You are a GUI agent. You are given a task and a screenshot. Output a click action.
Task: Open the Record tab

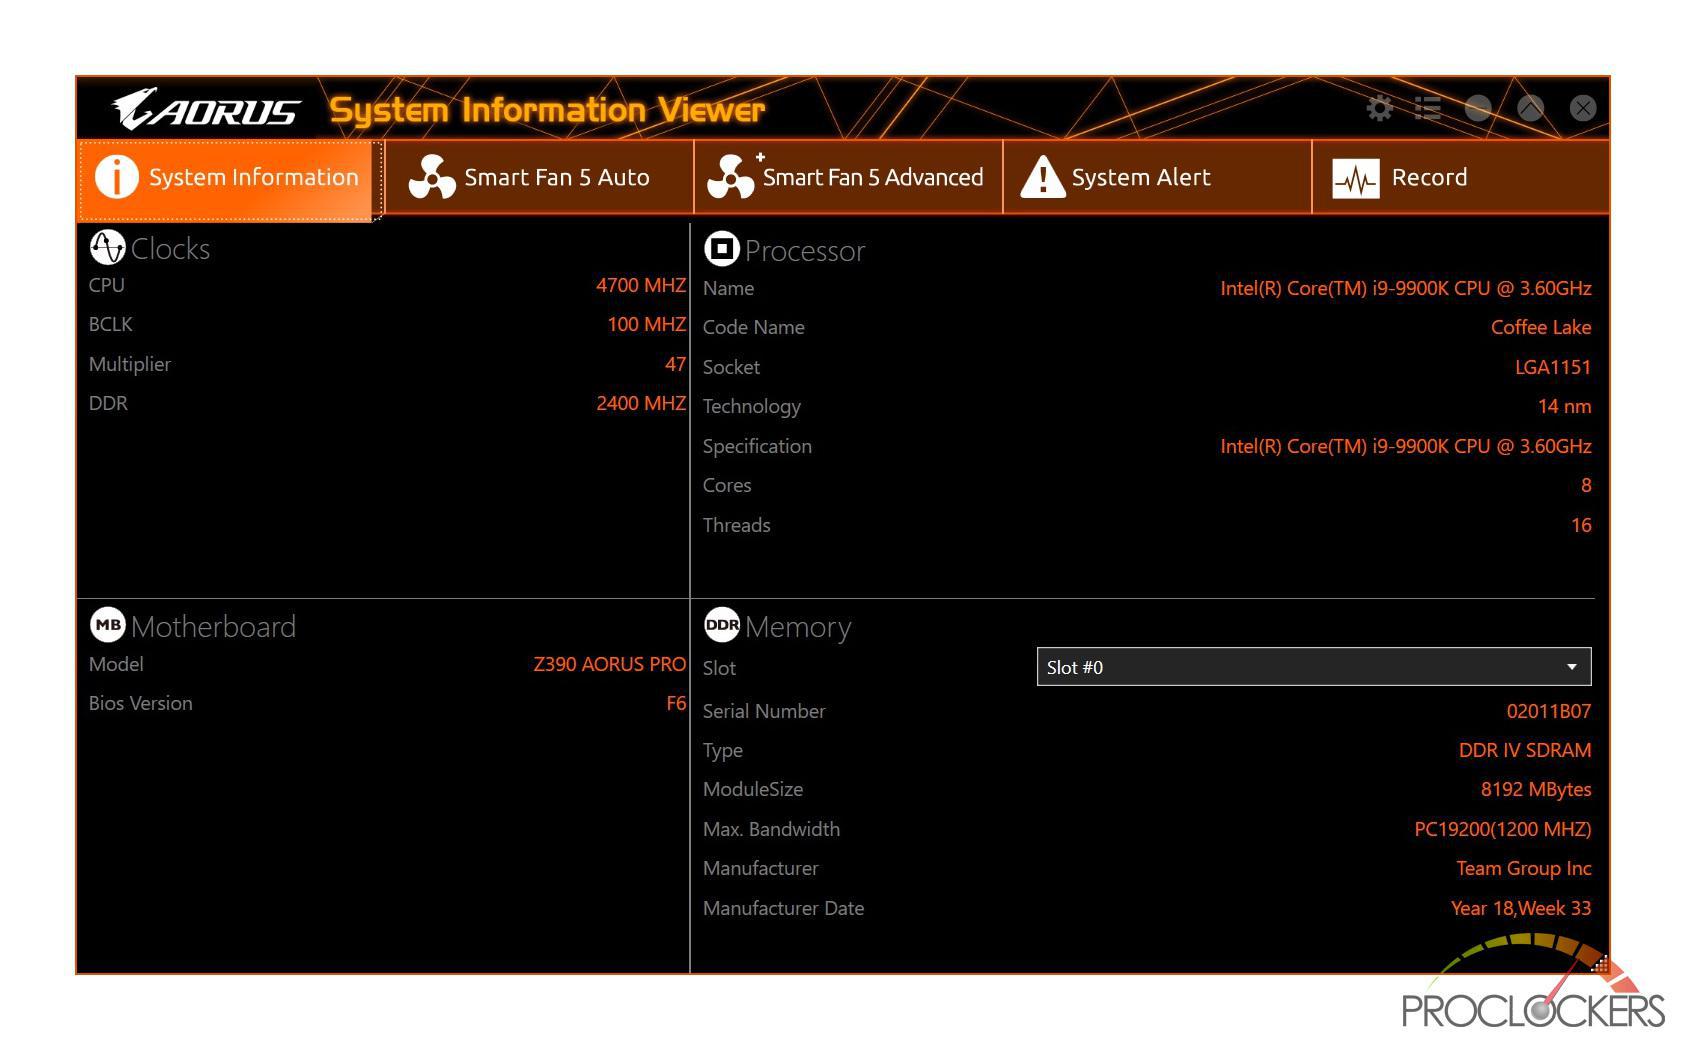[1461, 178]
